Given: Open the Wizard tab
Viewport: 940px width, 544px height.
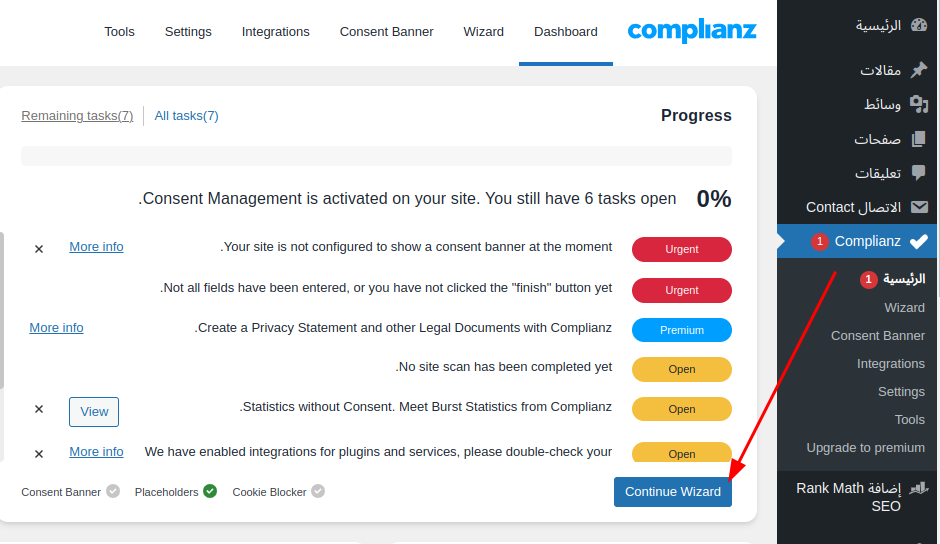Looking at the screenshot, I should point(483,32).
